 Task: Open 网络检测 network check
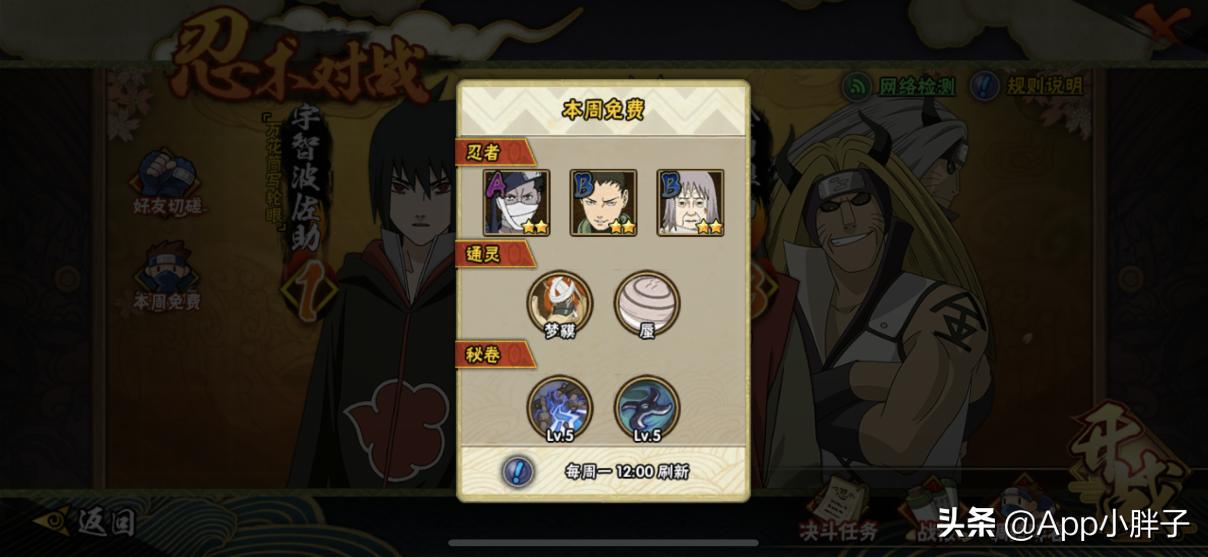point(899,86)
